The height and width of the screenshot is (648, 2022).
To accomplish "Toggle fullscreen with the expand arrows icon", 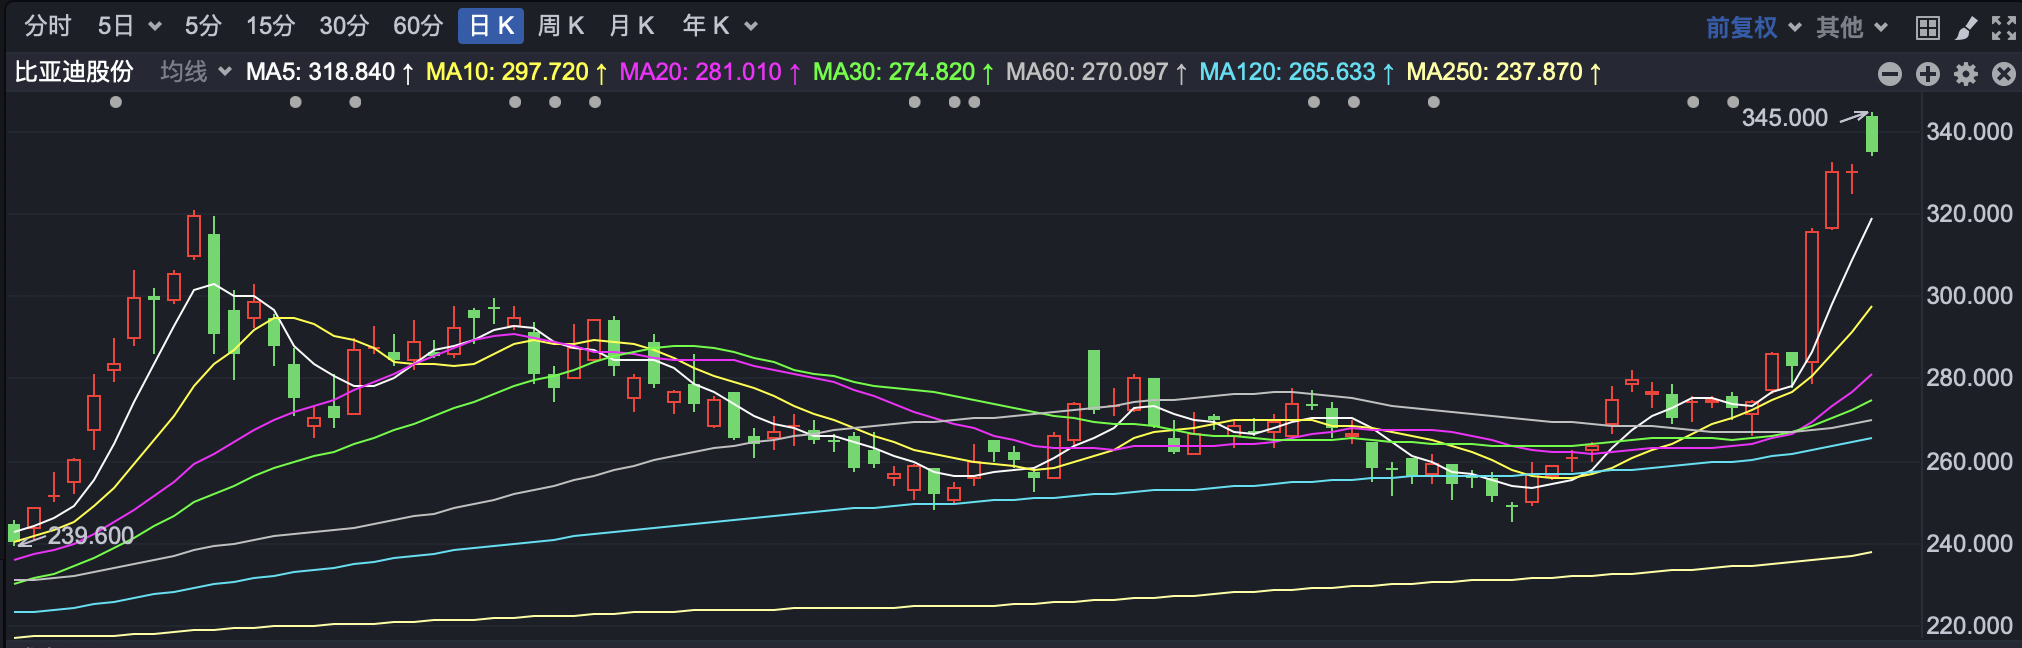I will coord(2004,28).
